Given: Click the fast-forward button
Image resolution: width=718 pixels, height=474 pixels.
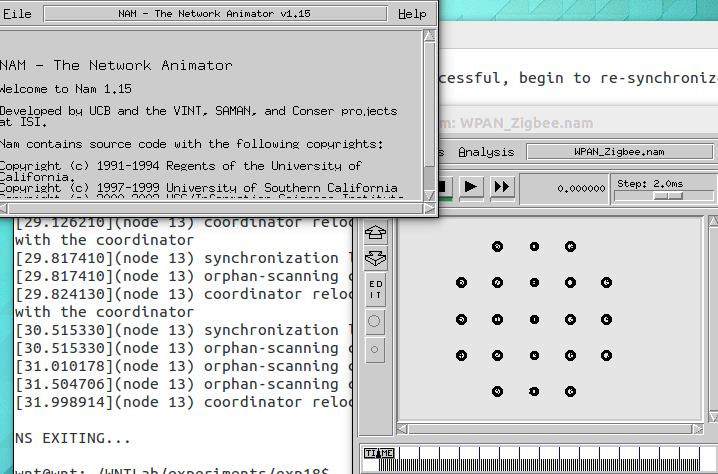Looking at the screenshot, I should coord(502,187).
